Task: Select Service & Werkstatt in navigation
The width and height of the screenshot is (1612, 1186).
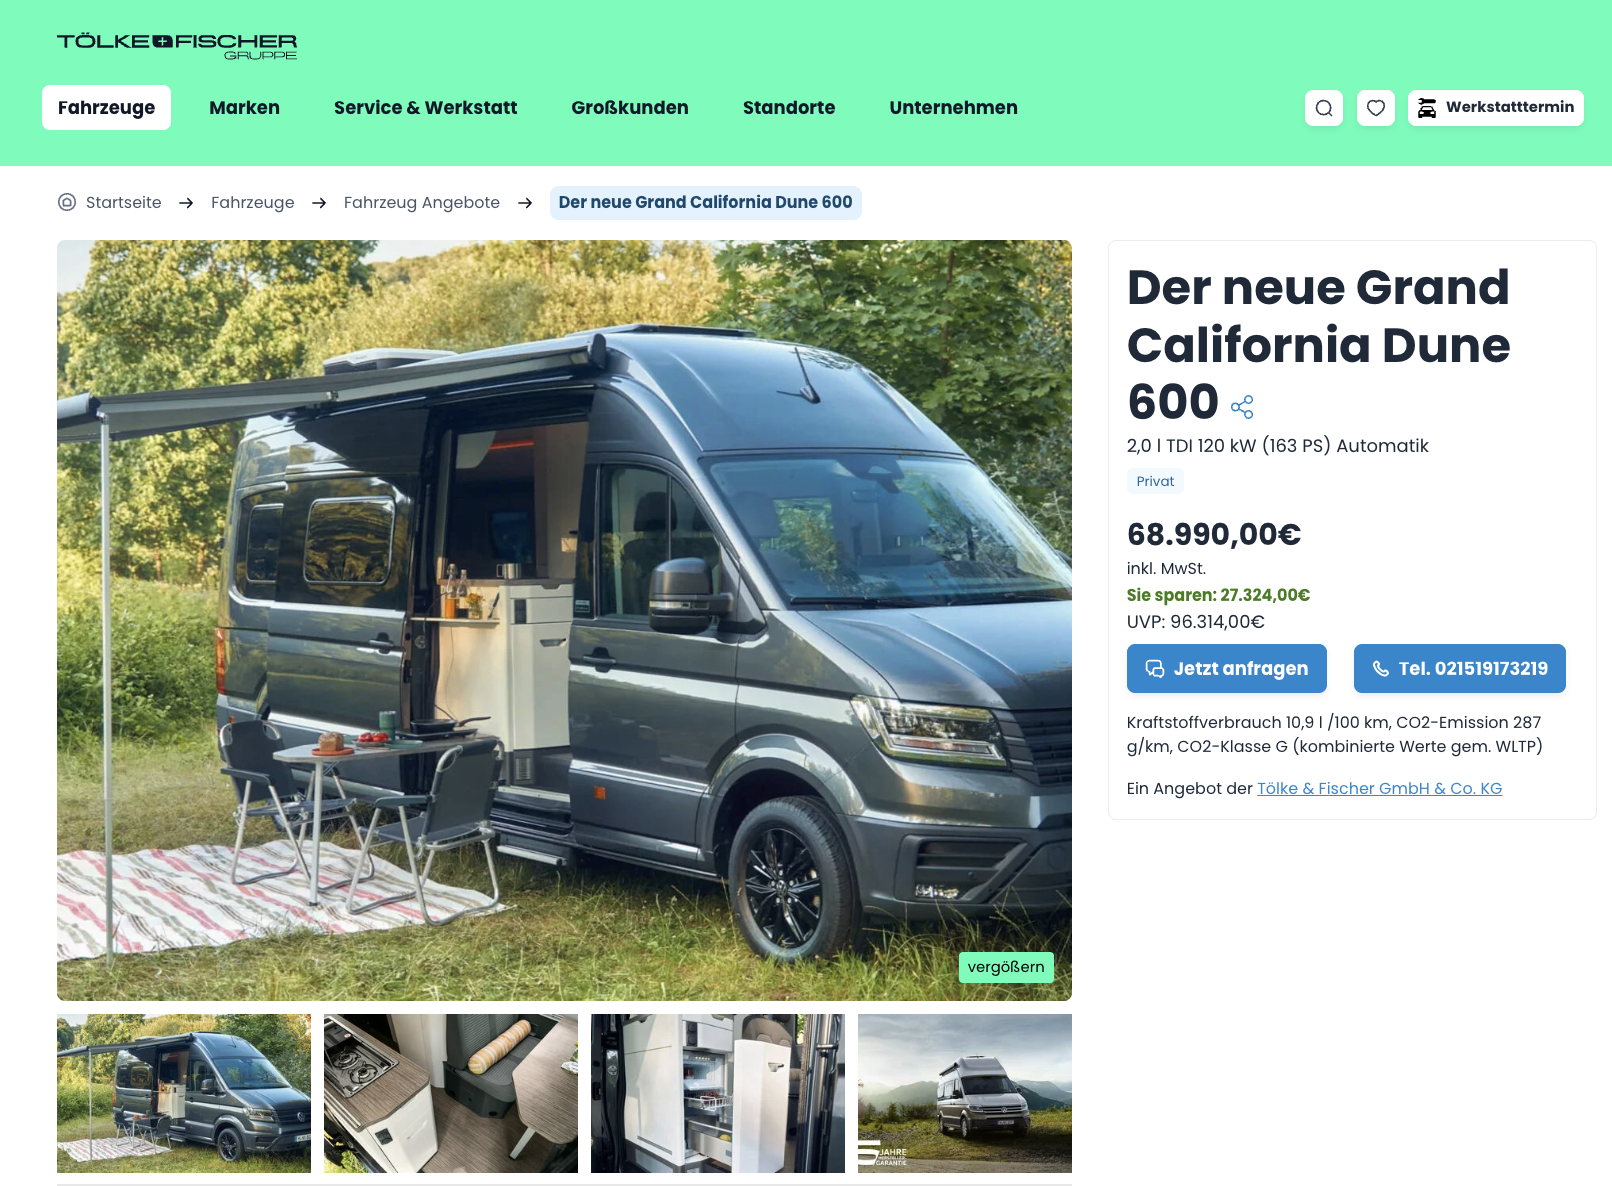Action: (x=425, y=108)
